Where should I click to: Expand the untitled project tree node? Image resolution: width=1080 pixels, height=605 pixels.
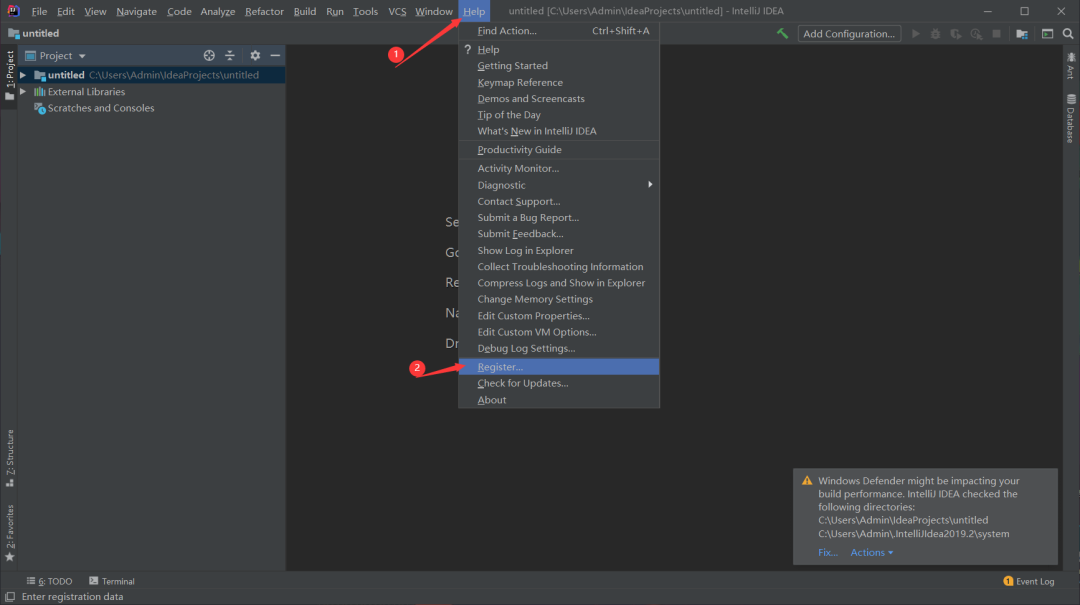pos(23,74)
